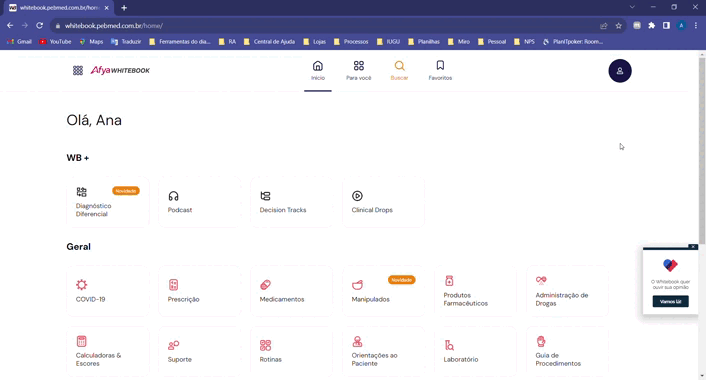Open the Medicamentos card
Viewport: 706px width, 380px height.
292,291
